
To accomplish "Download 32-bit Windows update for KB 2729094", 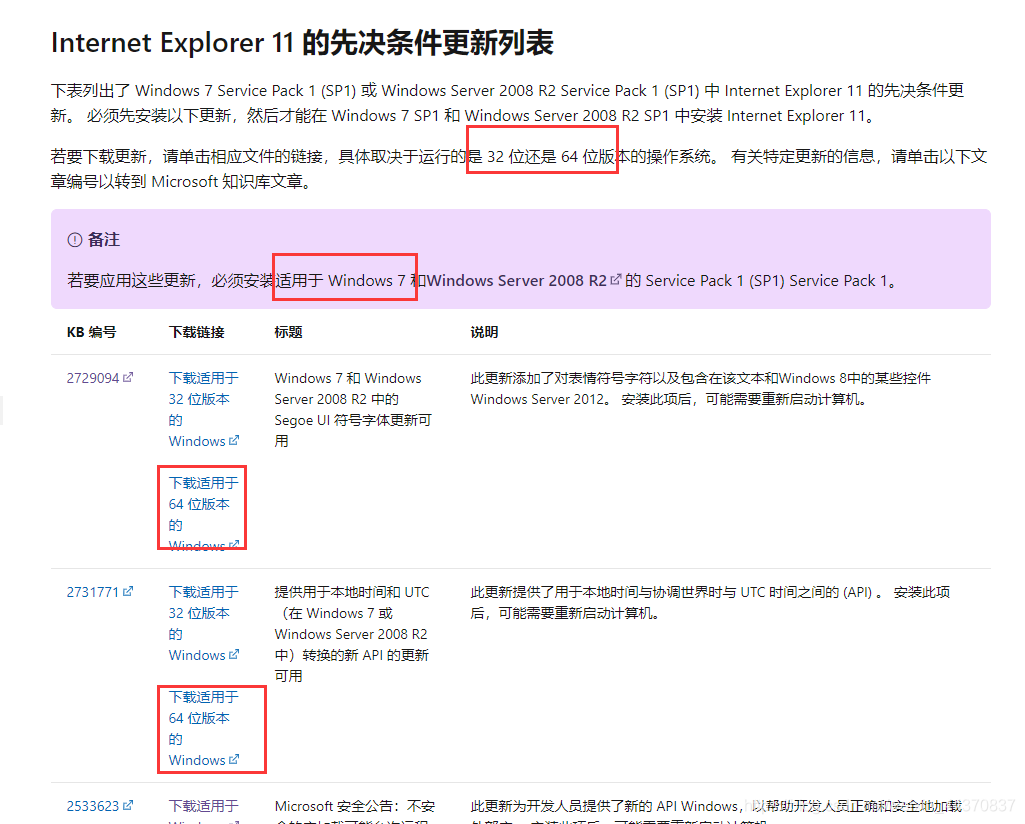I will tap(203, 409).
